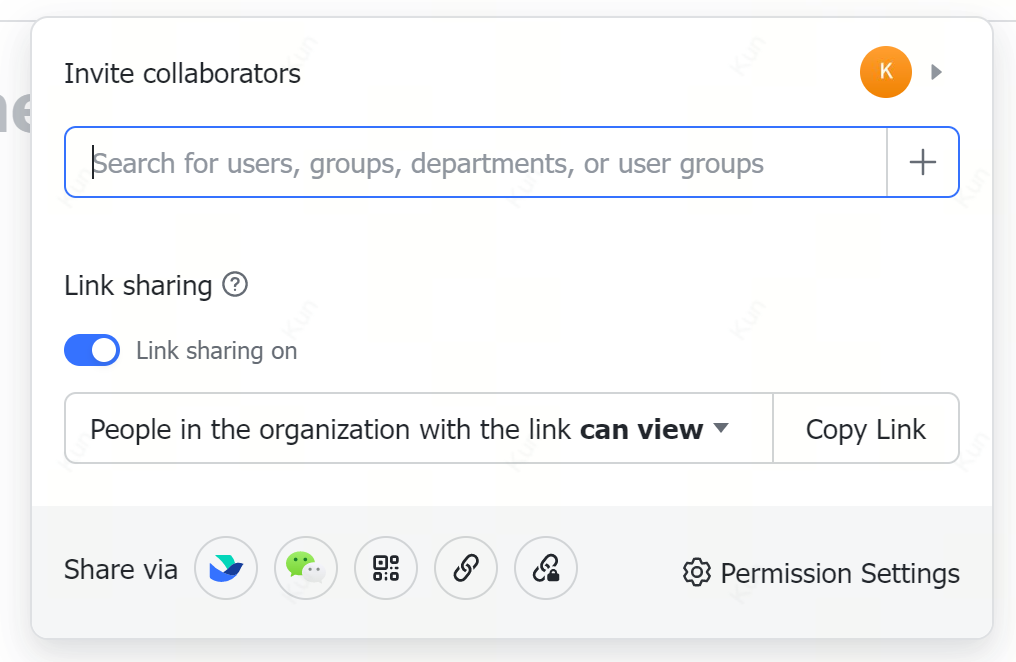Click the question mark help icon by Link sharing

pos(235,285)
